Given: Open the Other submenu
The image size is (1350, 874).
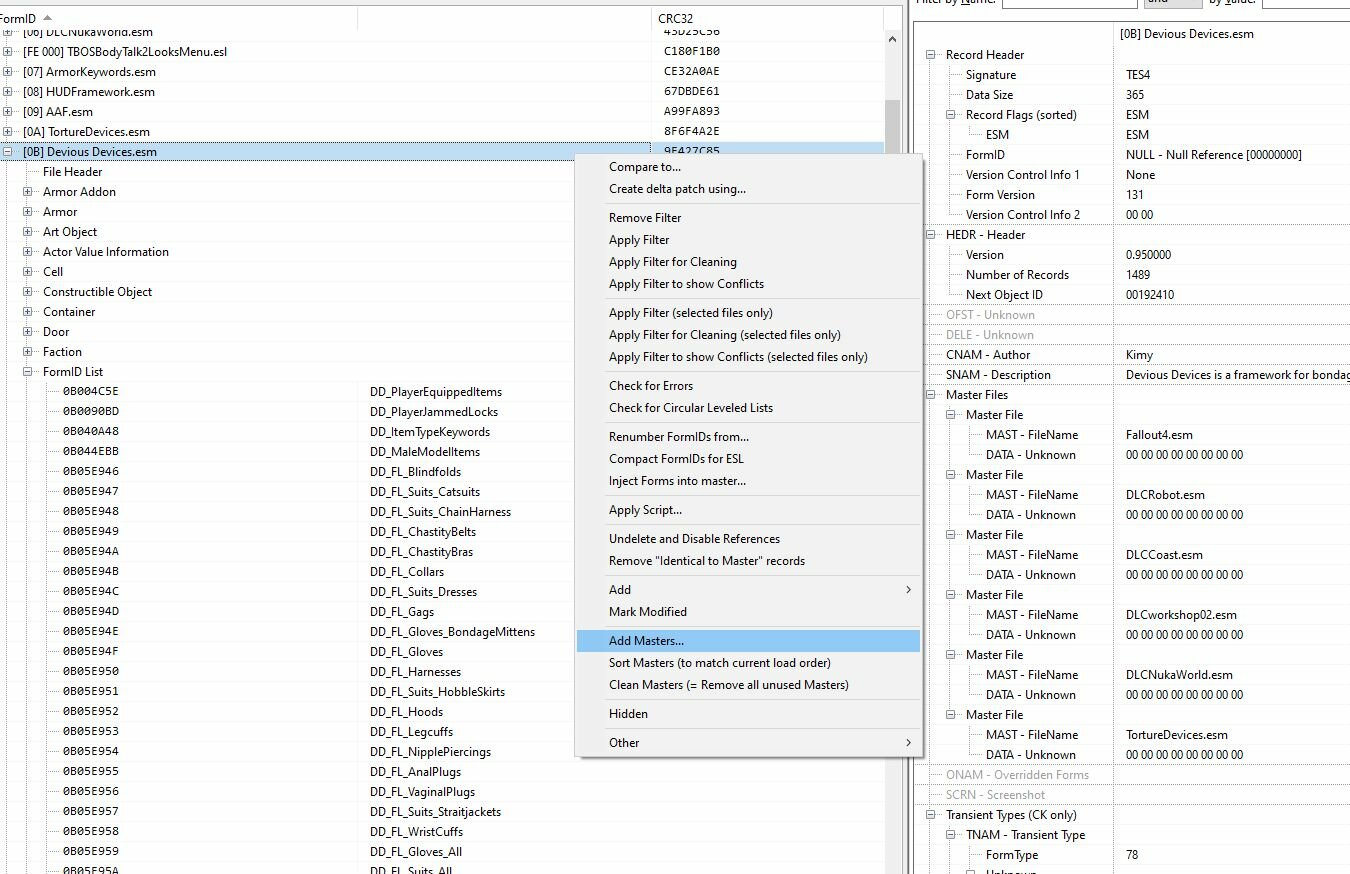Looking at the screenshot, I should point(748,743).
